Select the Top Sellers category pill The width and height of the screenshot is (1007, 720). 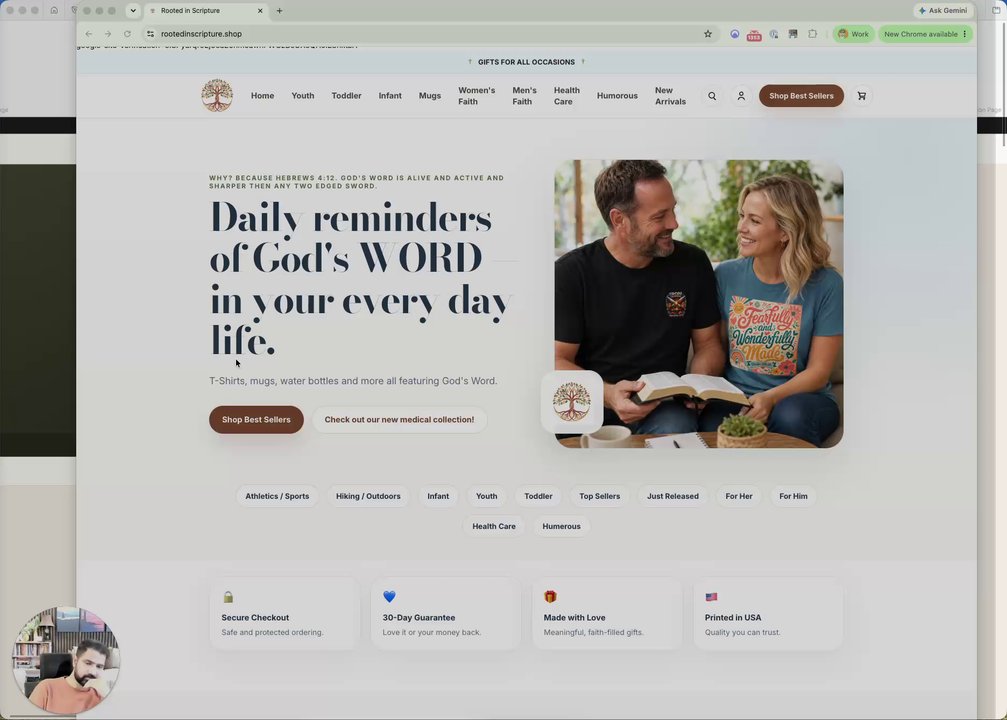[x=599, y=496]
